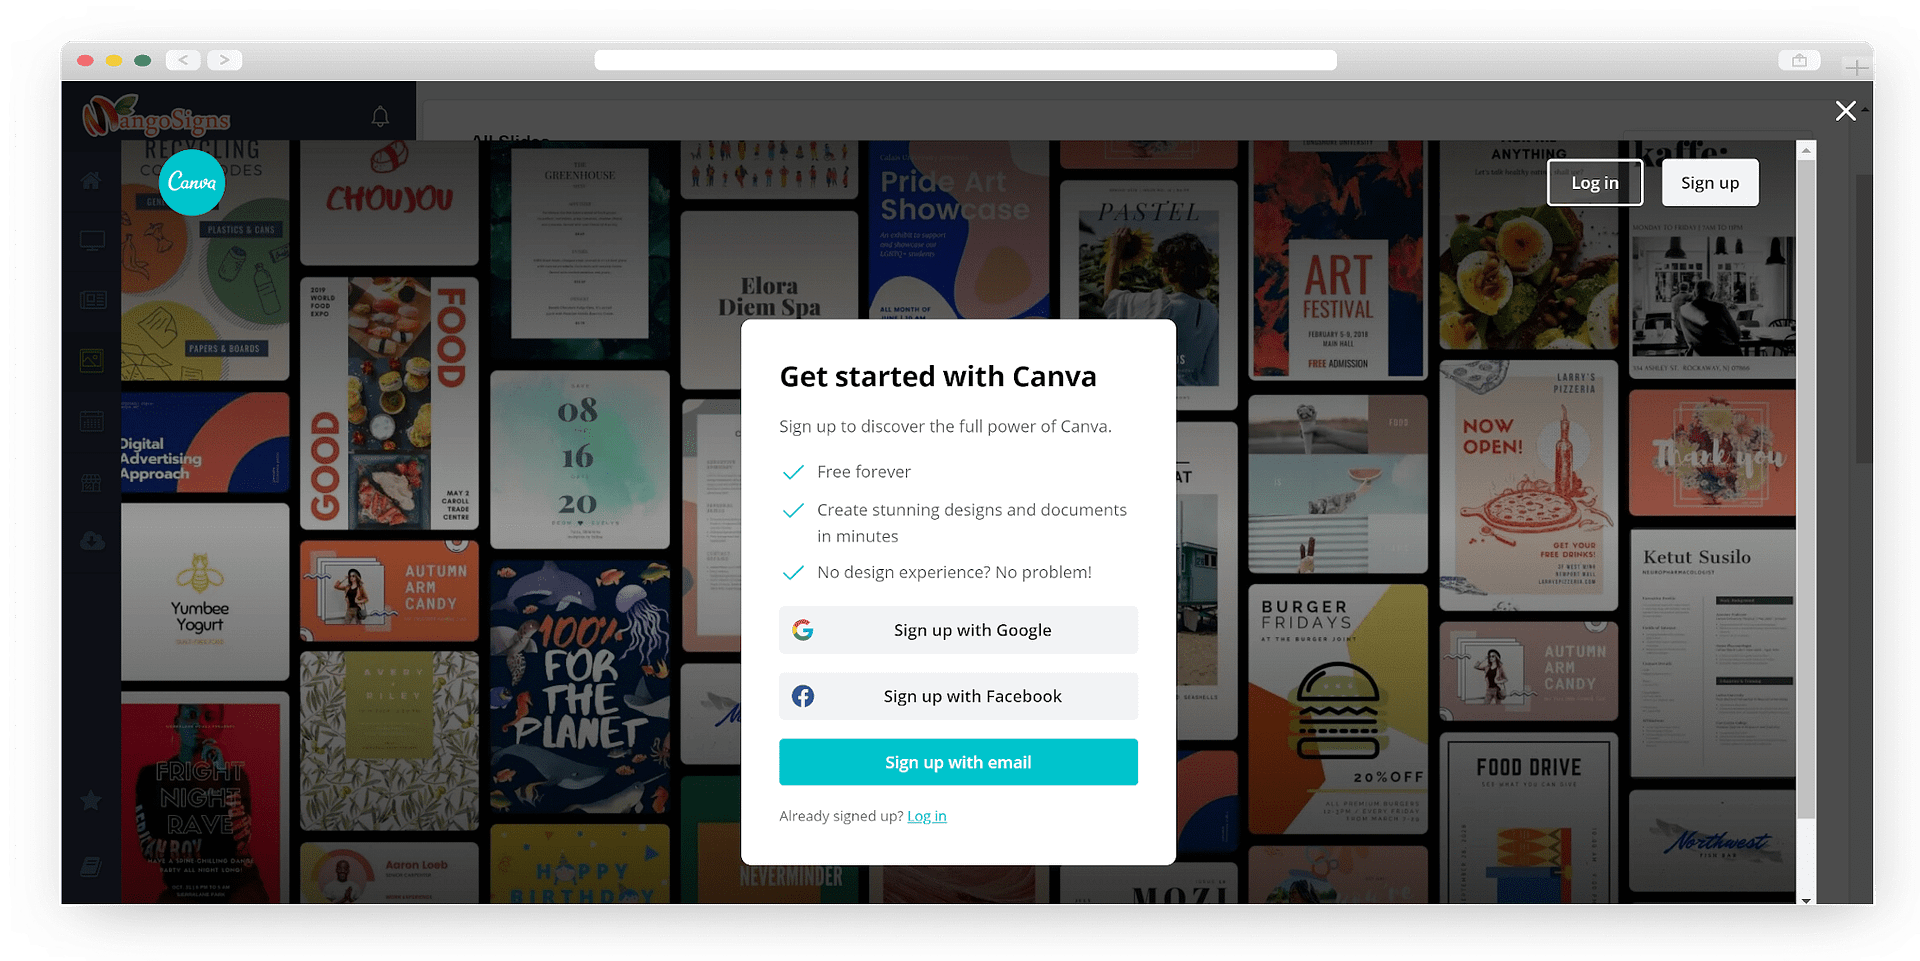Click the Log in button at top right
This screenshot has height=961, width=1920.
1594,182
